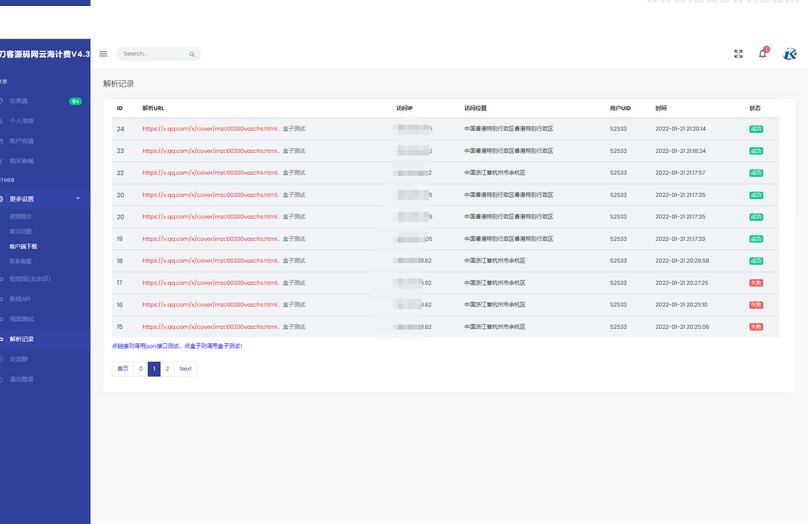Click 盒子测试 in row ID 15
The height and width of the screenshot is (524, 808).
(294, 327)
